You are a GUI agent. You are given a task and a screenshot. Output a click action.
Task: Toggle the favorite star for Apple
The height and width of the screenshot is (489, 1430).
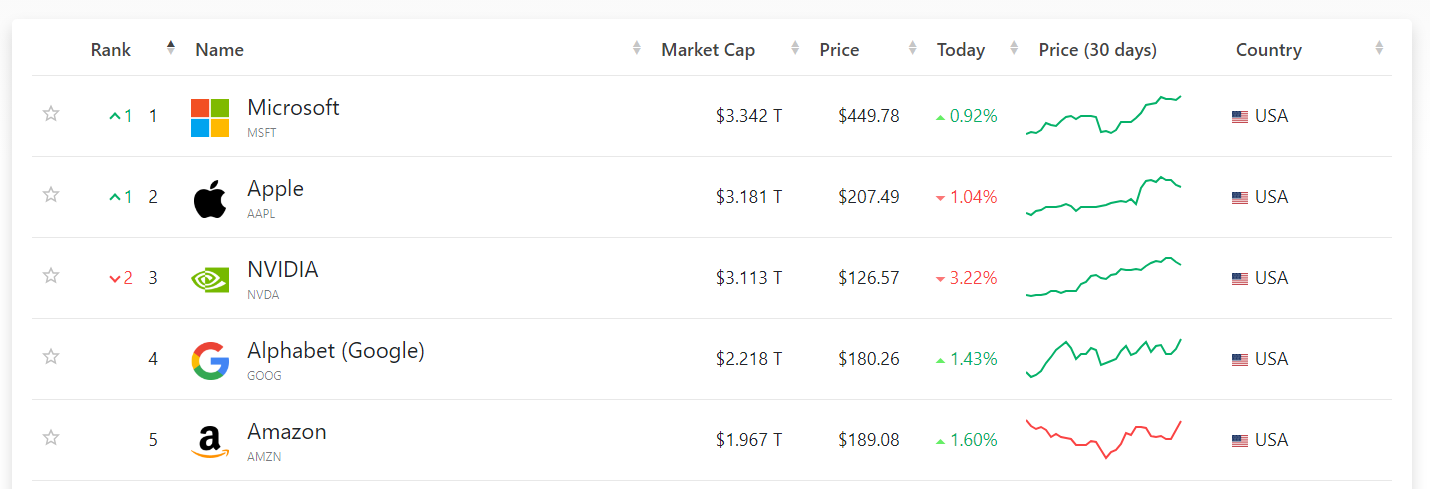tap(51, 195)
